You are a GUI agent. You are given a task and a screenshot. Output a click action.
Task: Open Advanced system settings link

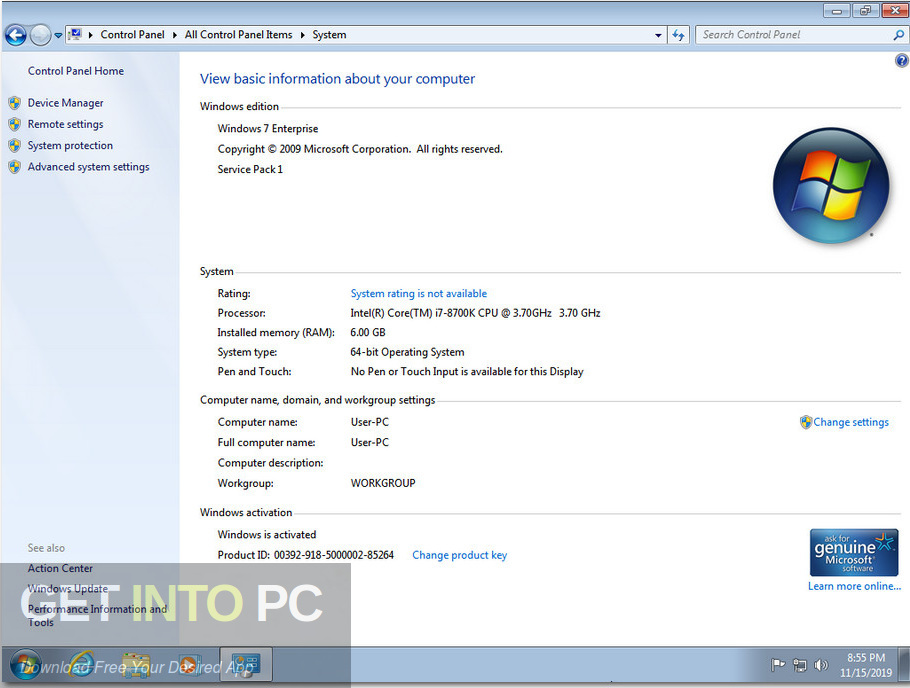88,167
